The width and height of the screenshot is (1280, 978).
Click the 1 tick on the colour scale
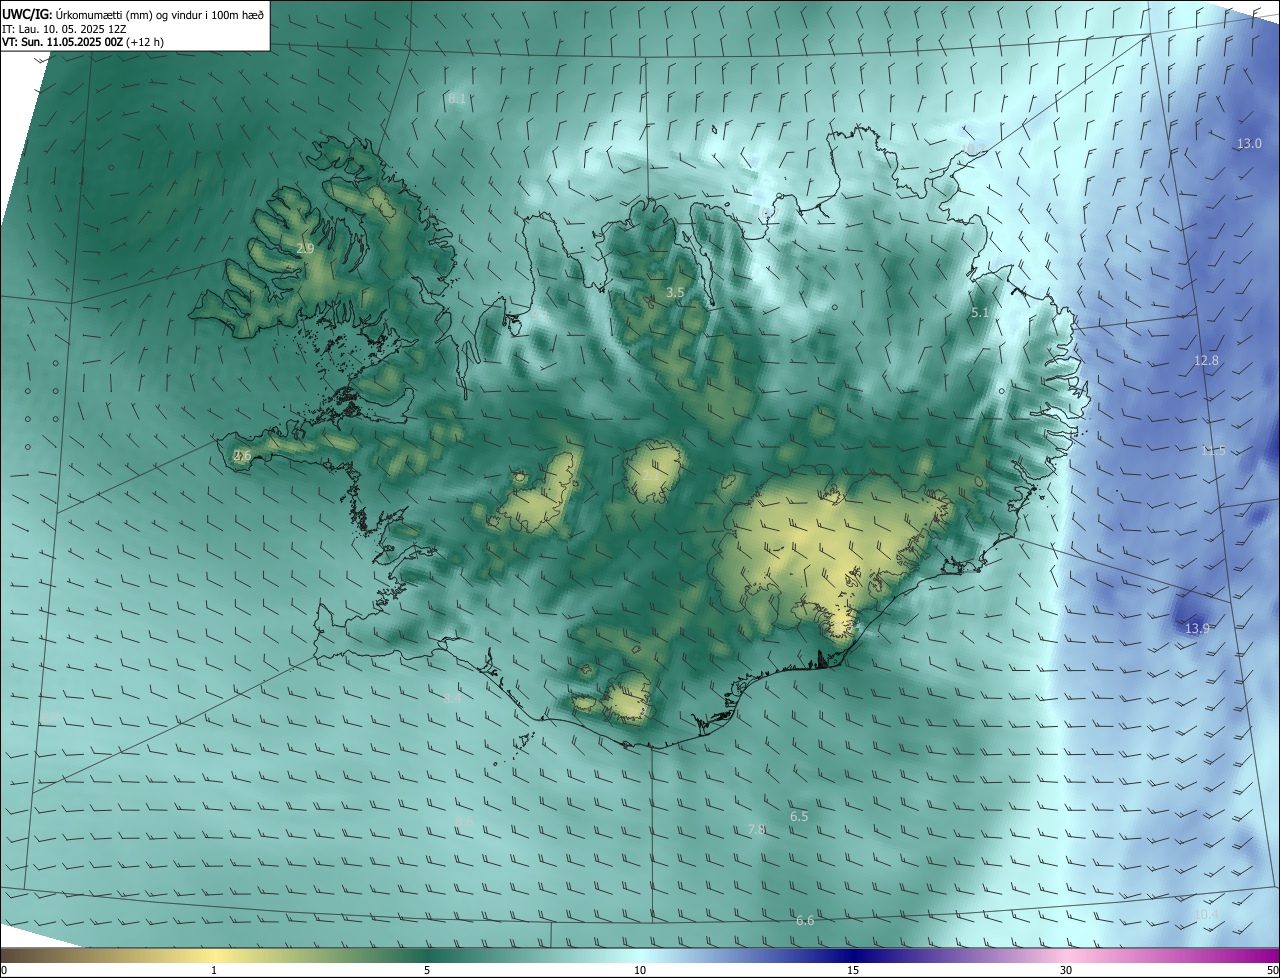(x=214, y=970)
